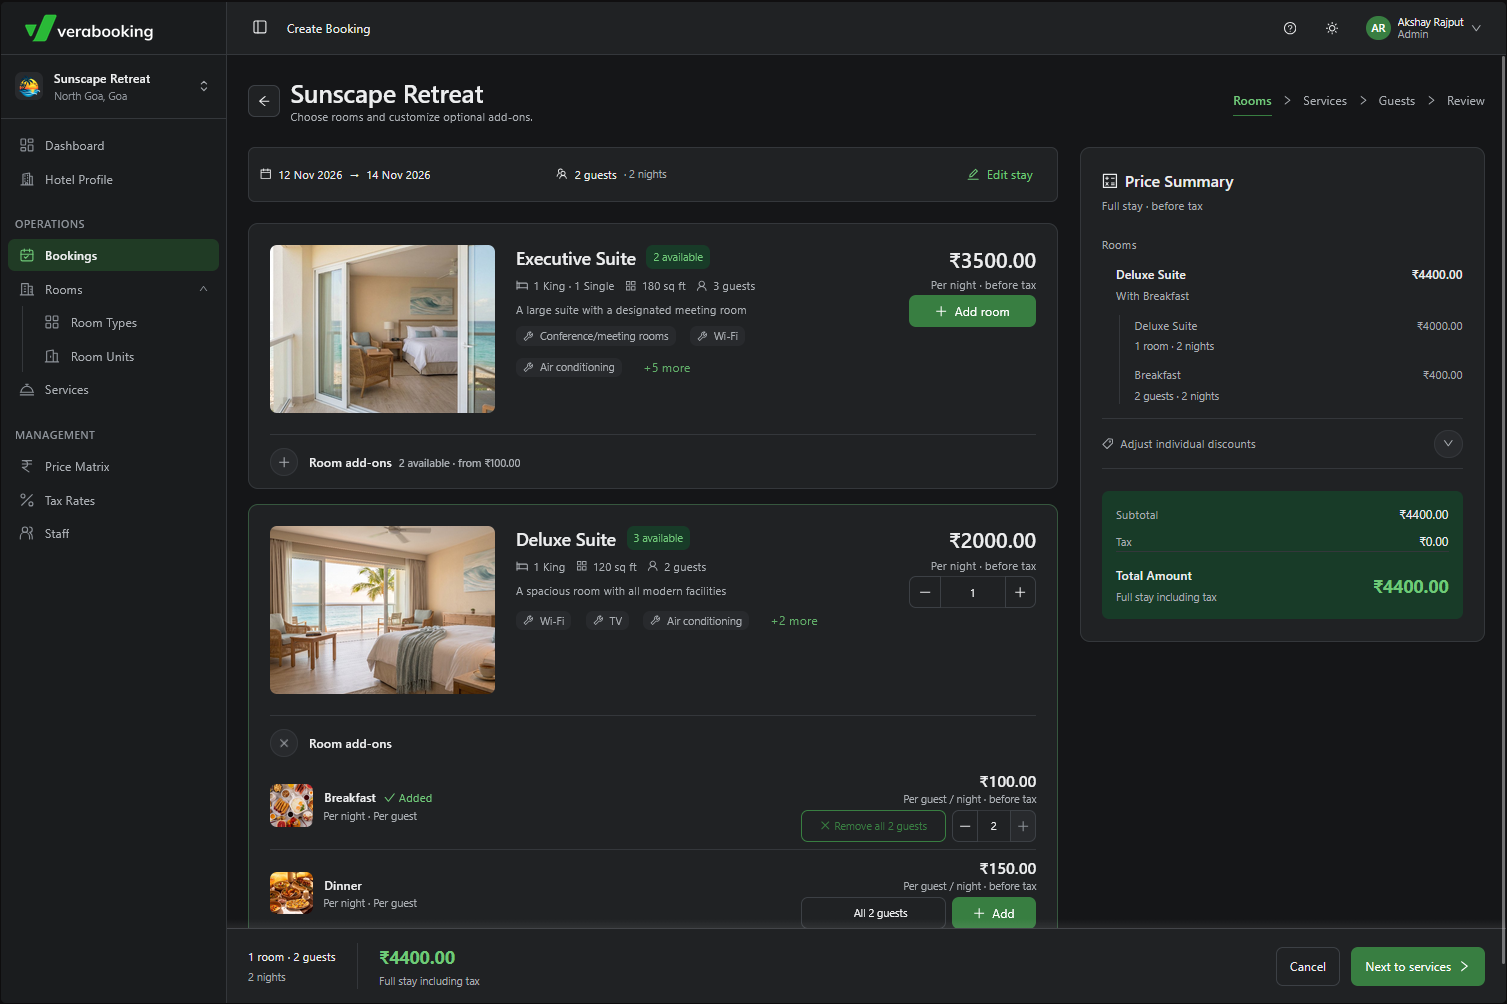Collapse Deluxe Suite room add-ons X icon

point(284,743)
